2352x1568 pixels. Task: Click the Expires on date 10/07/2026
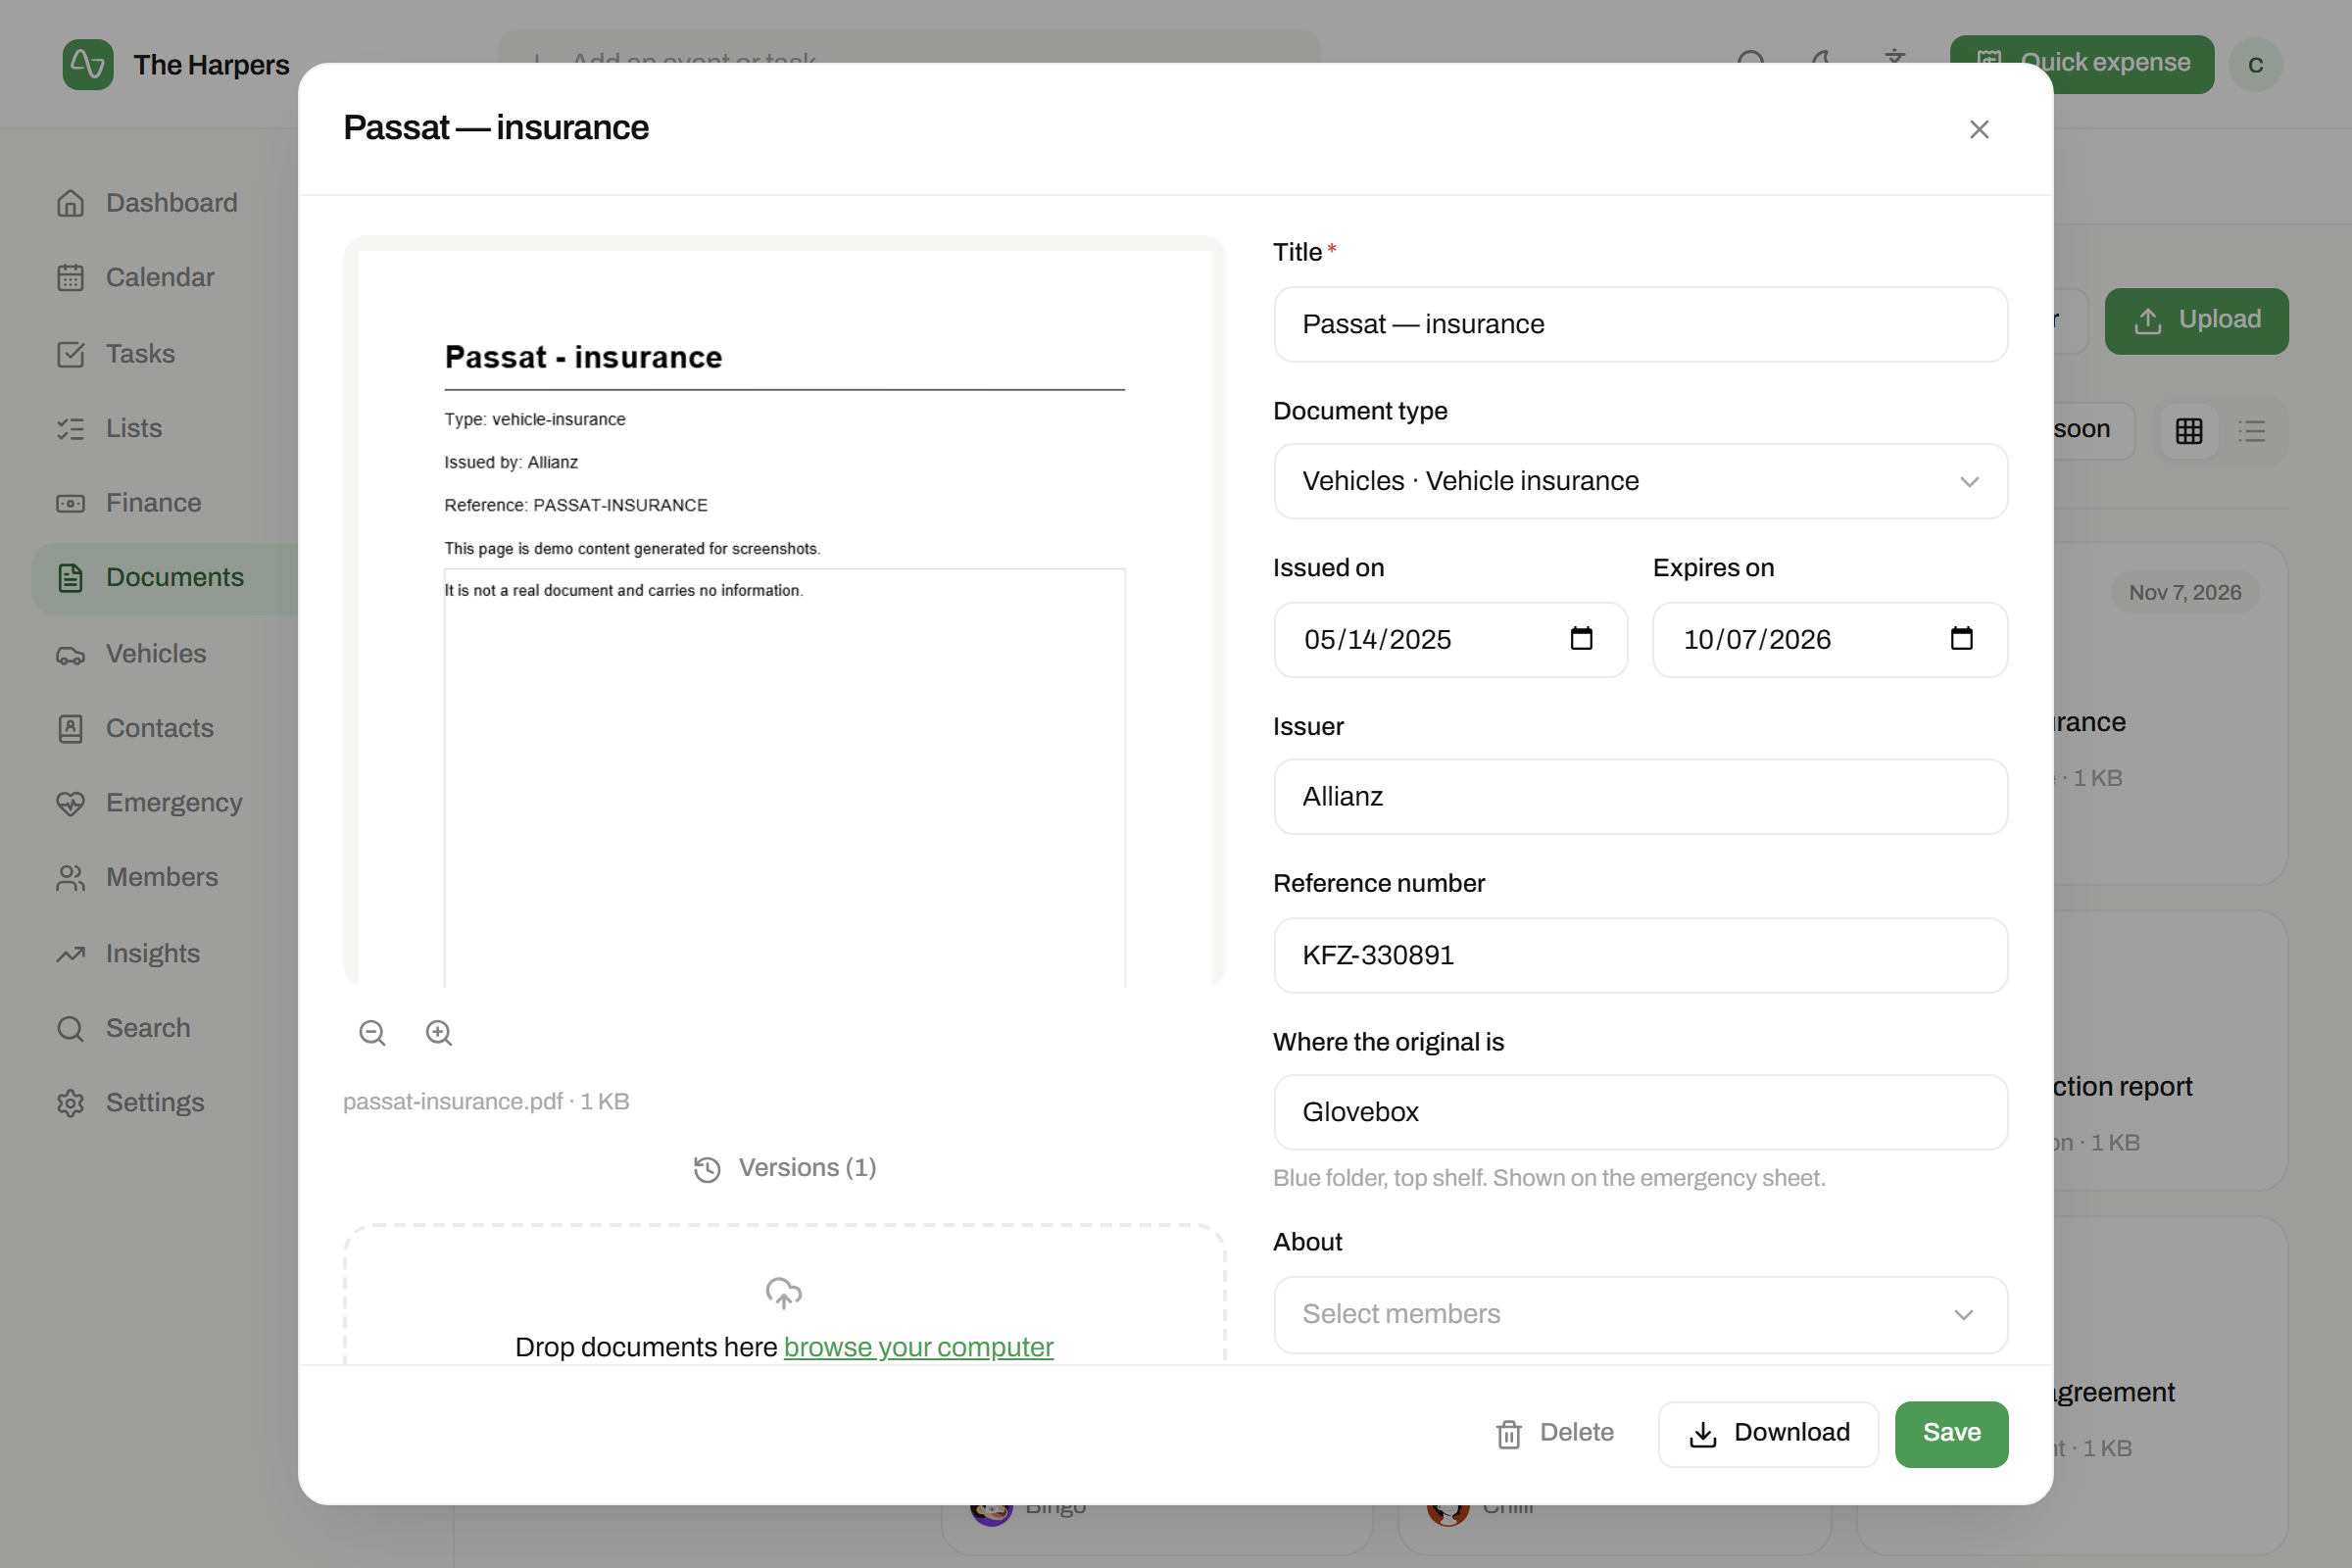pyautogui.click(x=1757, y=640)
